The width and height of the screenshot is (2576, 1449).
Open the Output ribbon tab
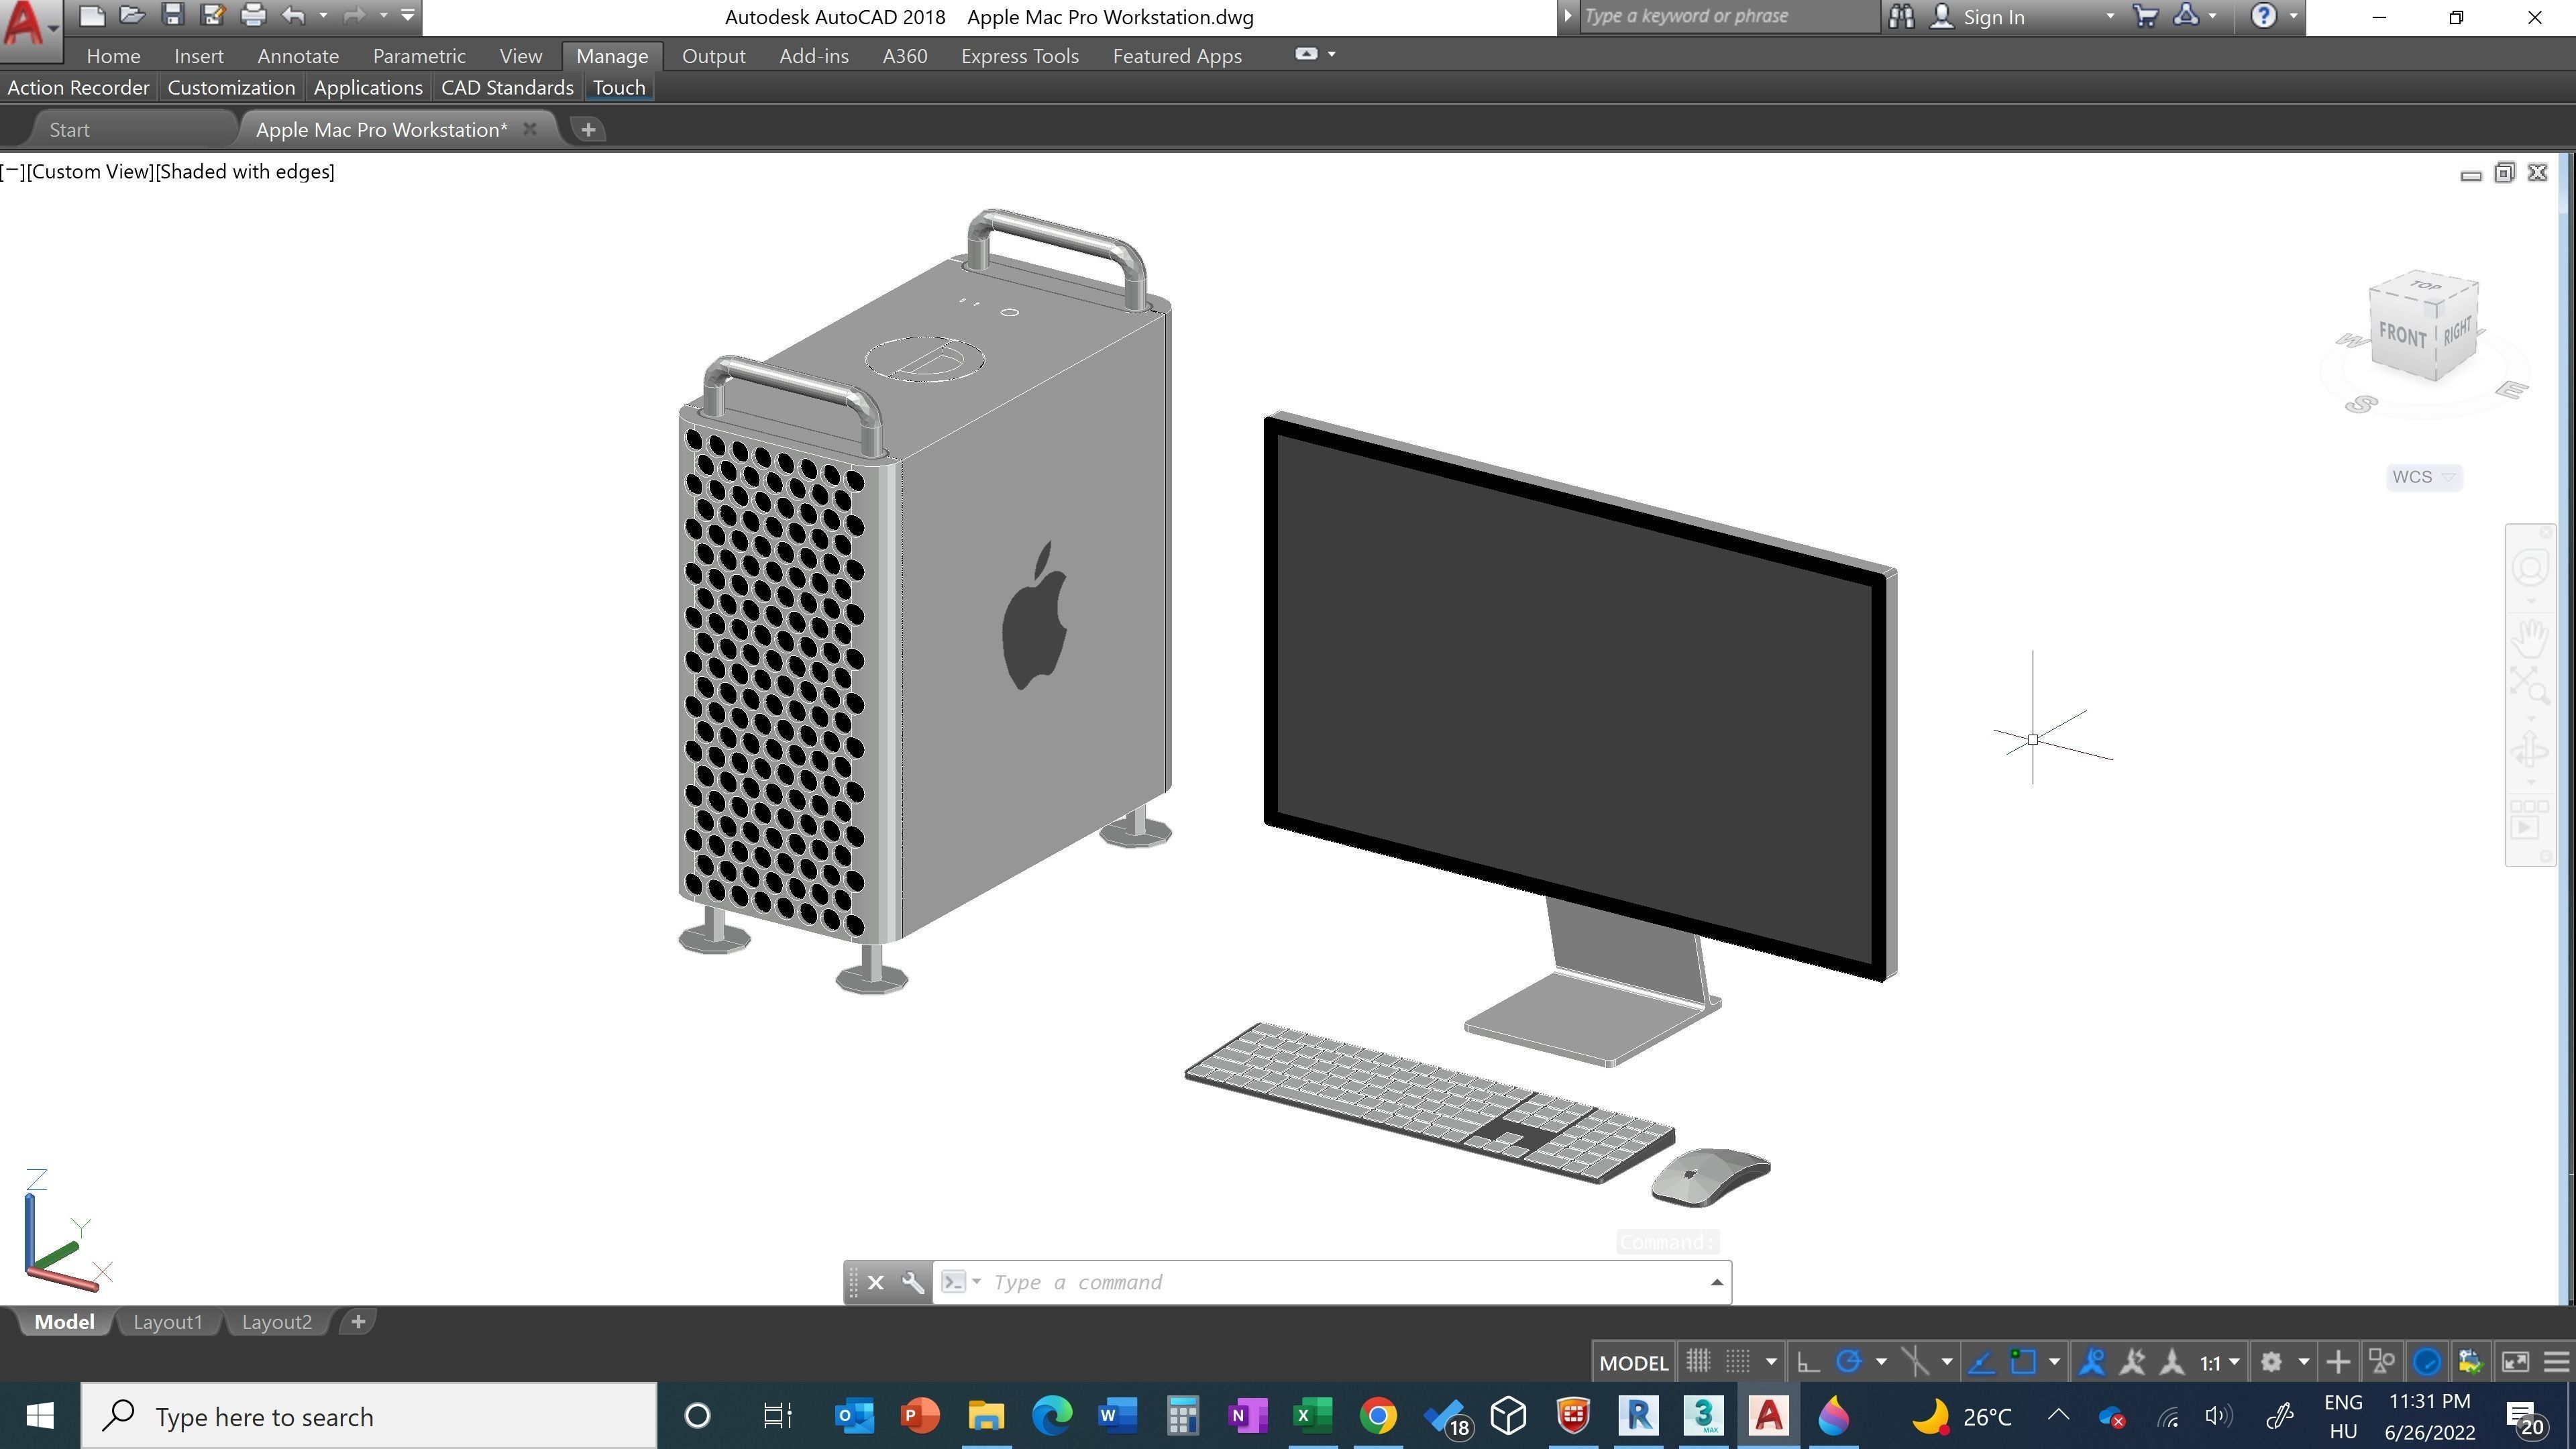[714, 56]
